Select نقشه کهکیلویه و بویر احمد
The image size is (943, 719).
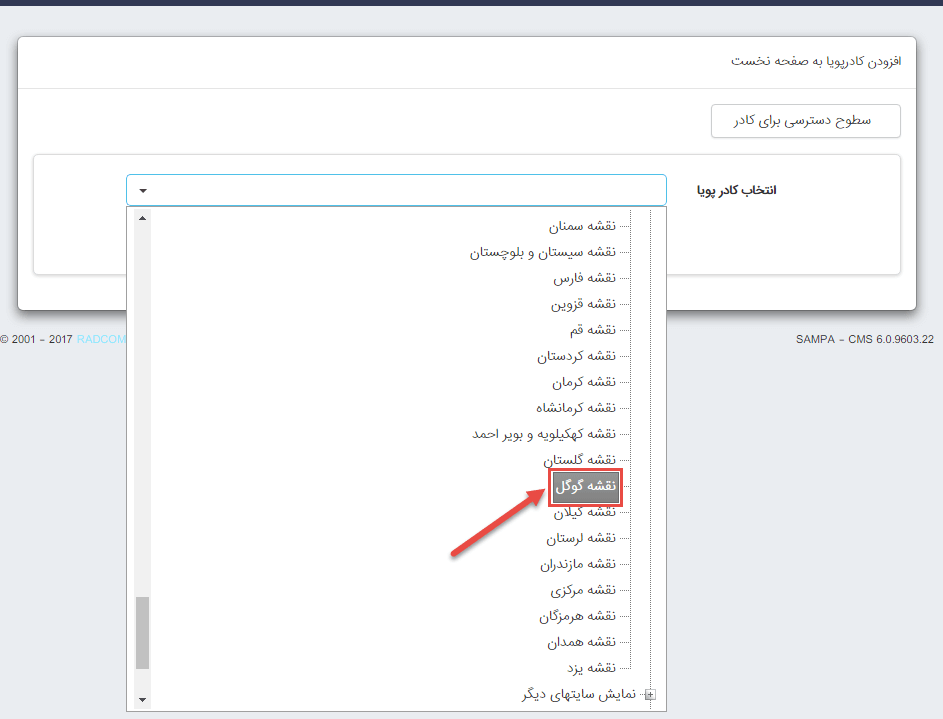tap(544, 434)
